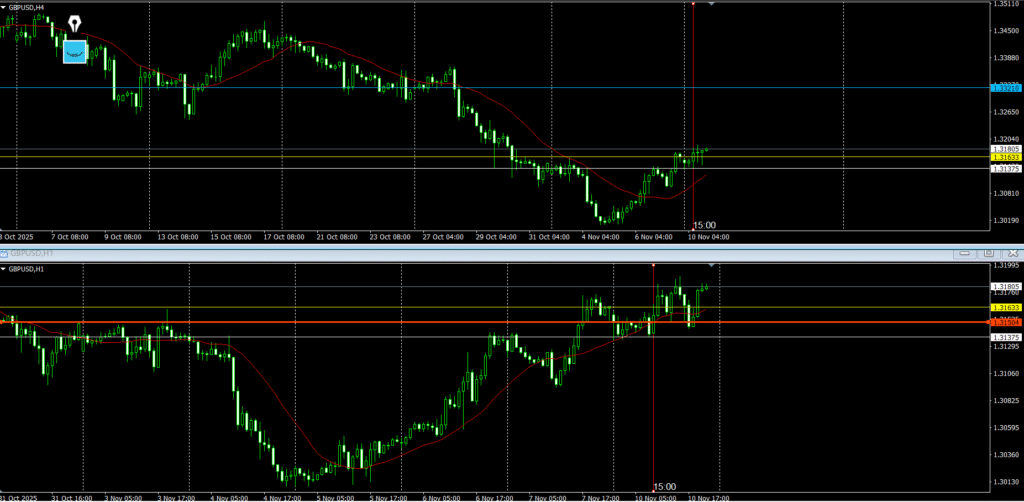Click the white pen nib icon on H4 chart
The width and height of the screenshot is (1024, 502).
[75, 23]
